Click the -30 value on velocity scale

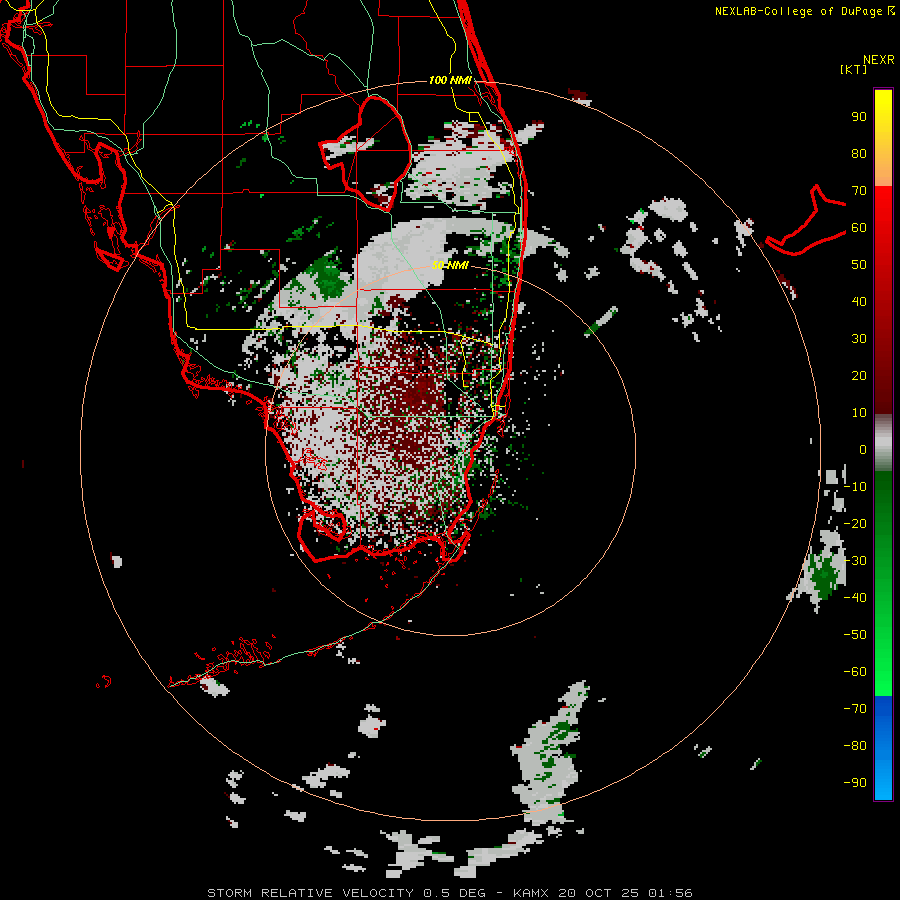(x=855, y=561)
